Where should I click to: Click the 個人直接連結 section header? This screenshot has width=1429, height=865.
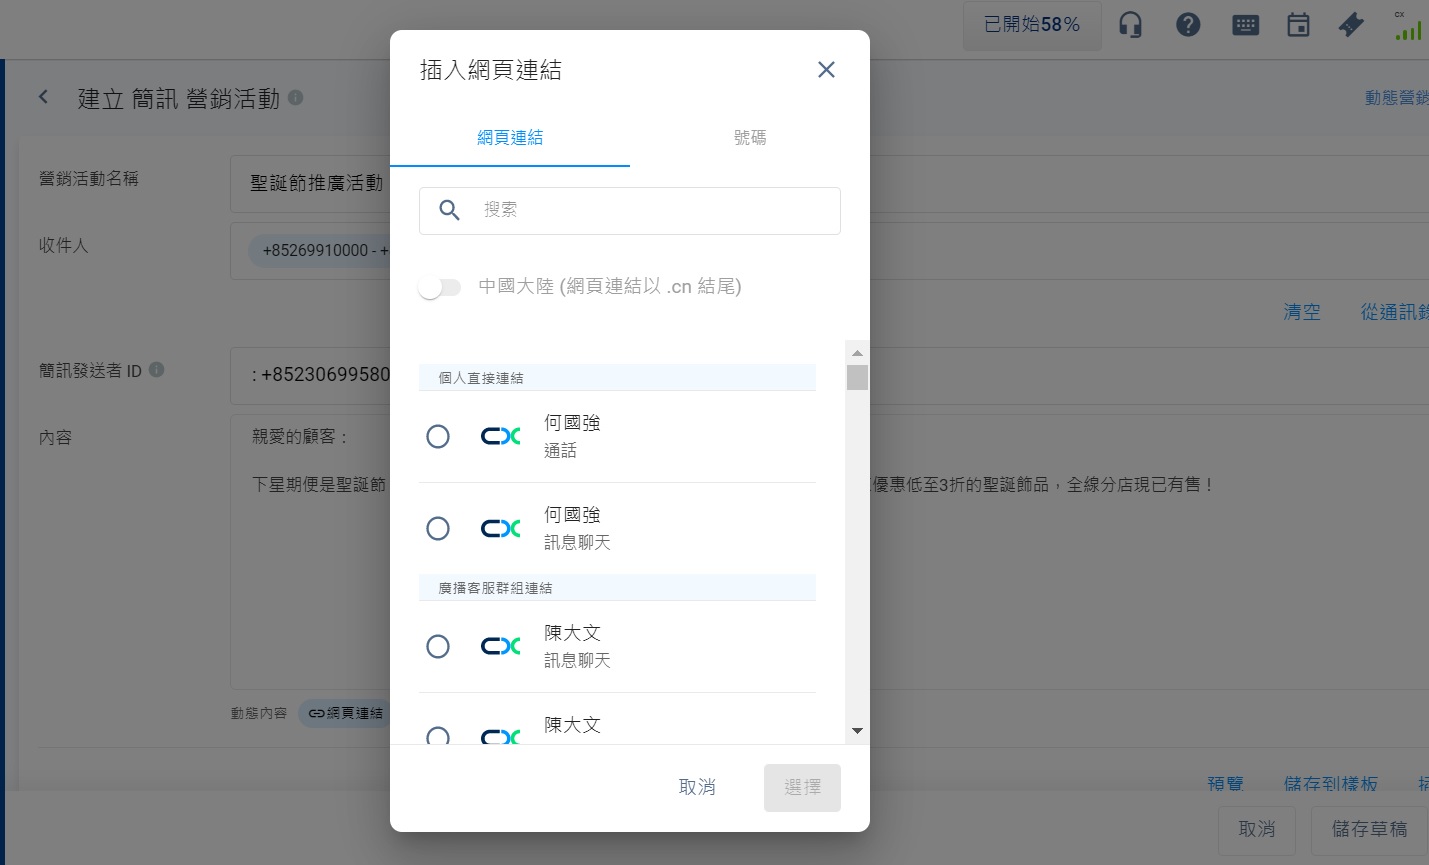pos(617,378)
